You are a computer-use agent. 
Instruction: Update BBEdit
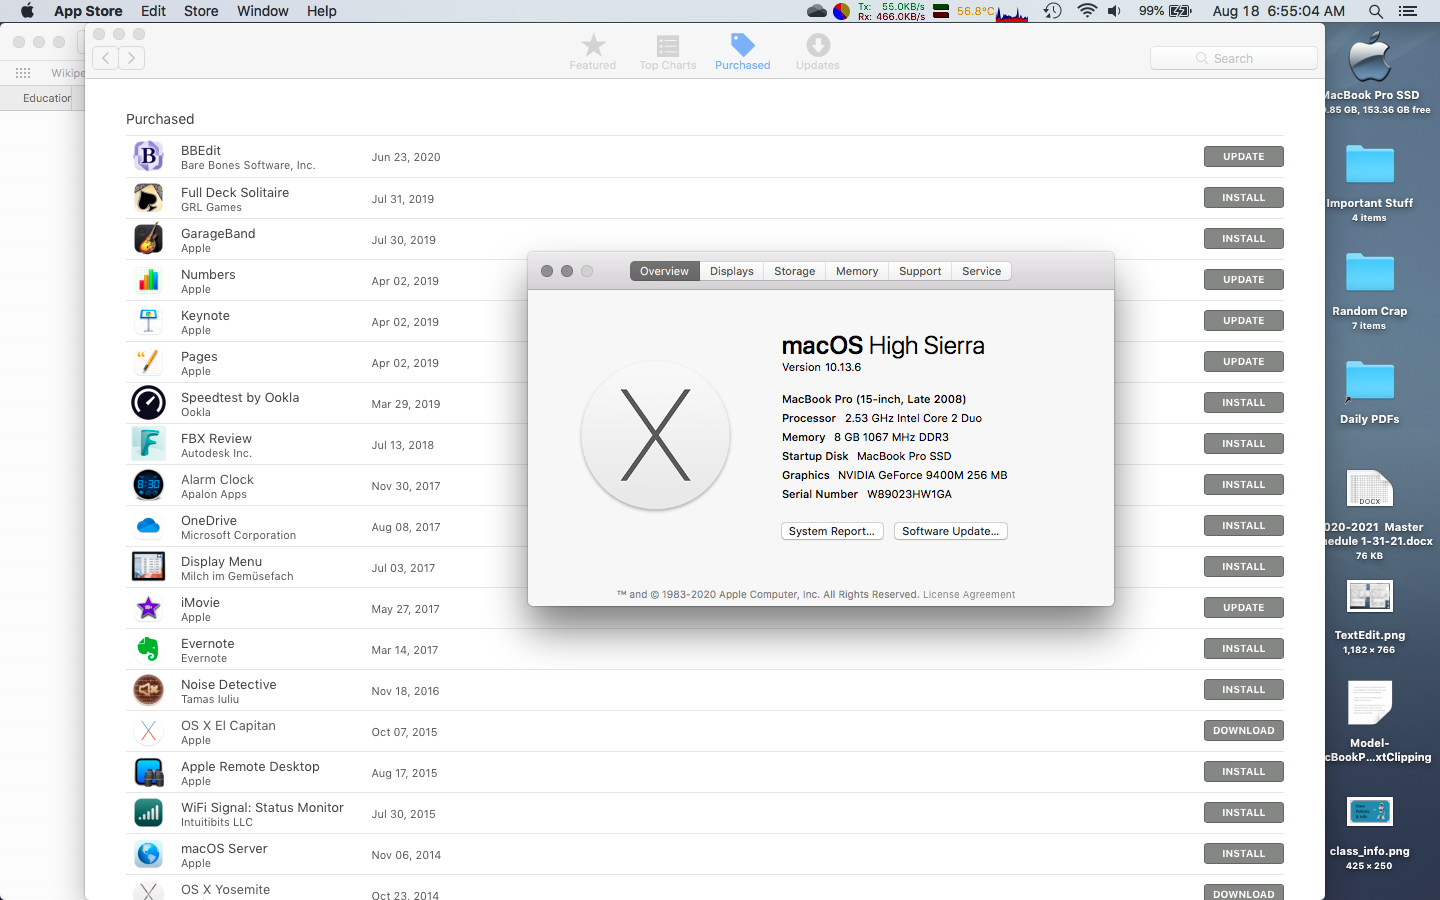[x=1244, y=157]
